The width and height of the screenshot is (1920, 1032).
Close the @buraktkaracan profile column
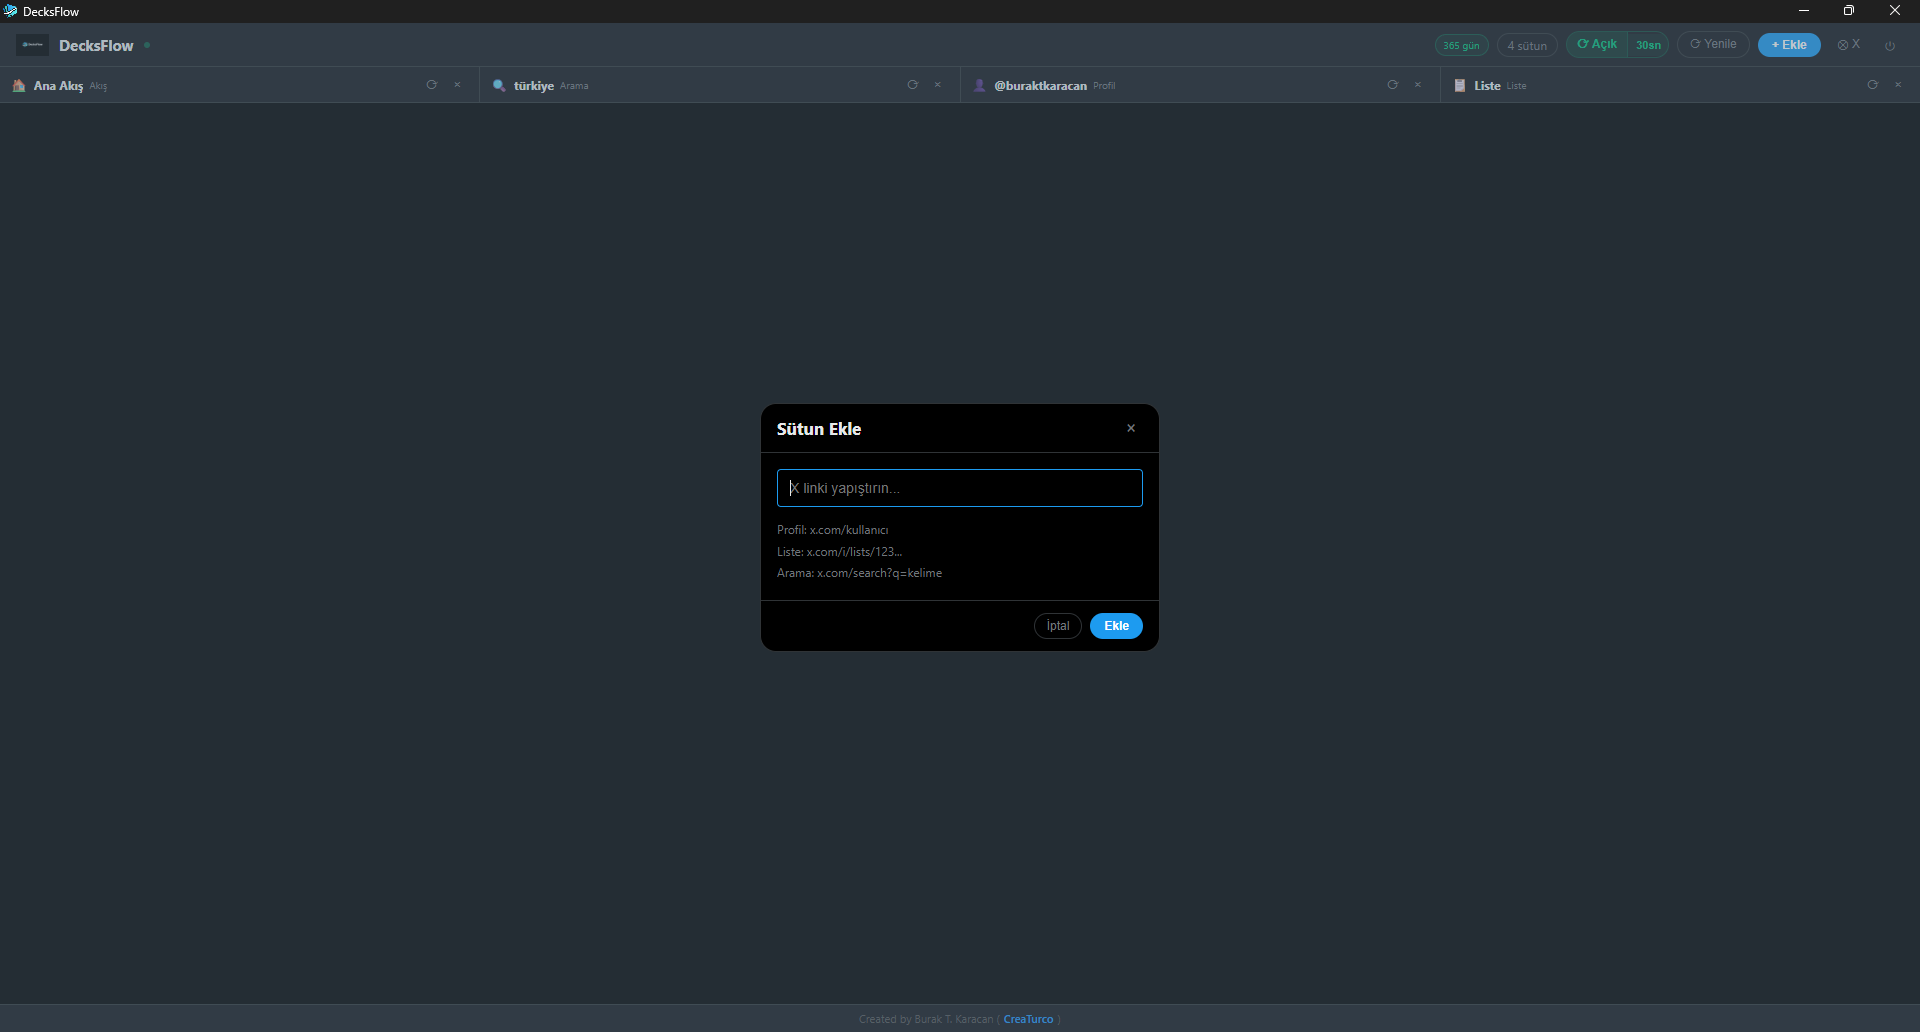(x=1418, y=85)
